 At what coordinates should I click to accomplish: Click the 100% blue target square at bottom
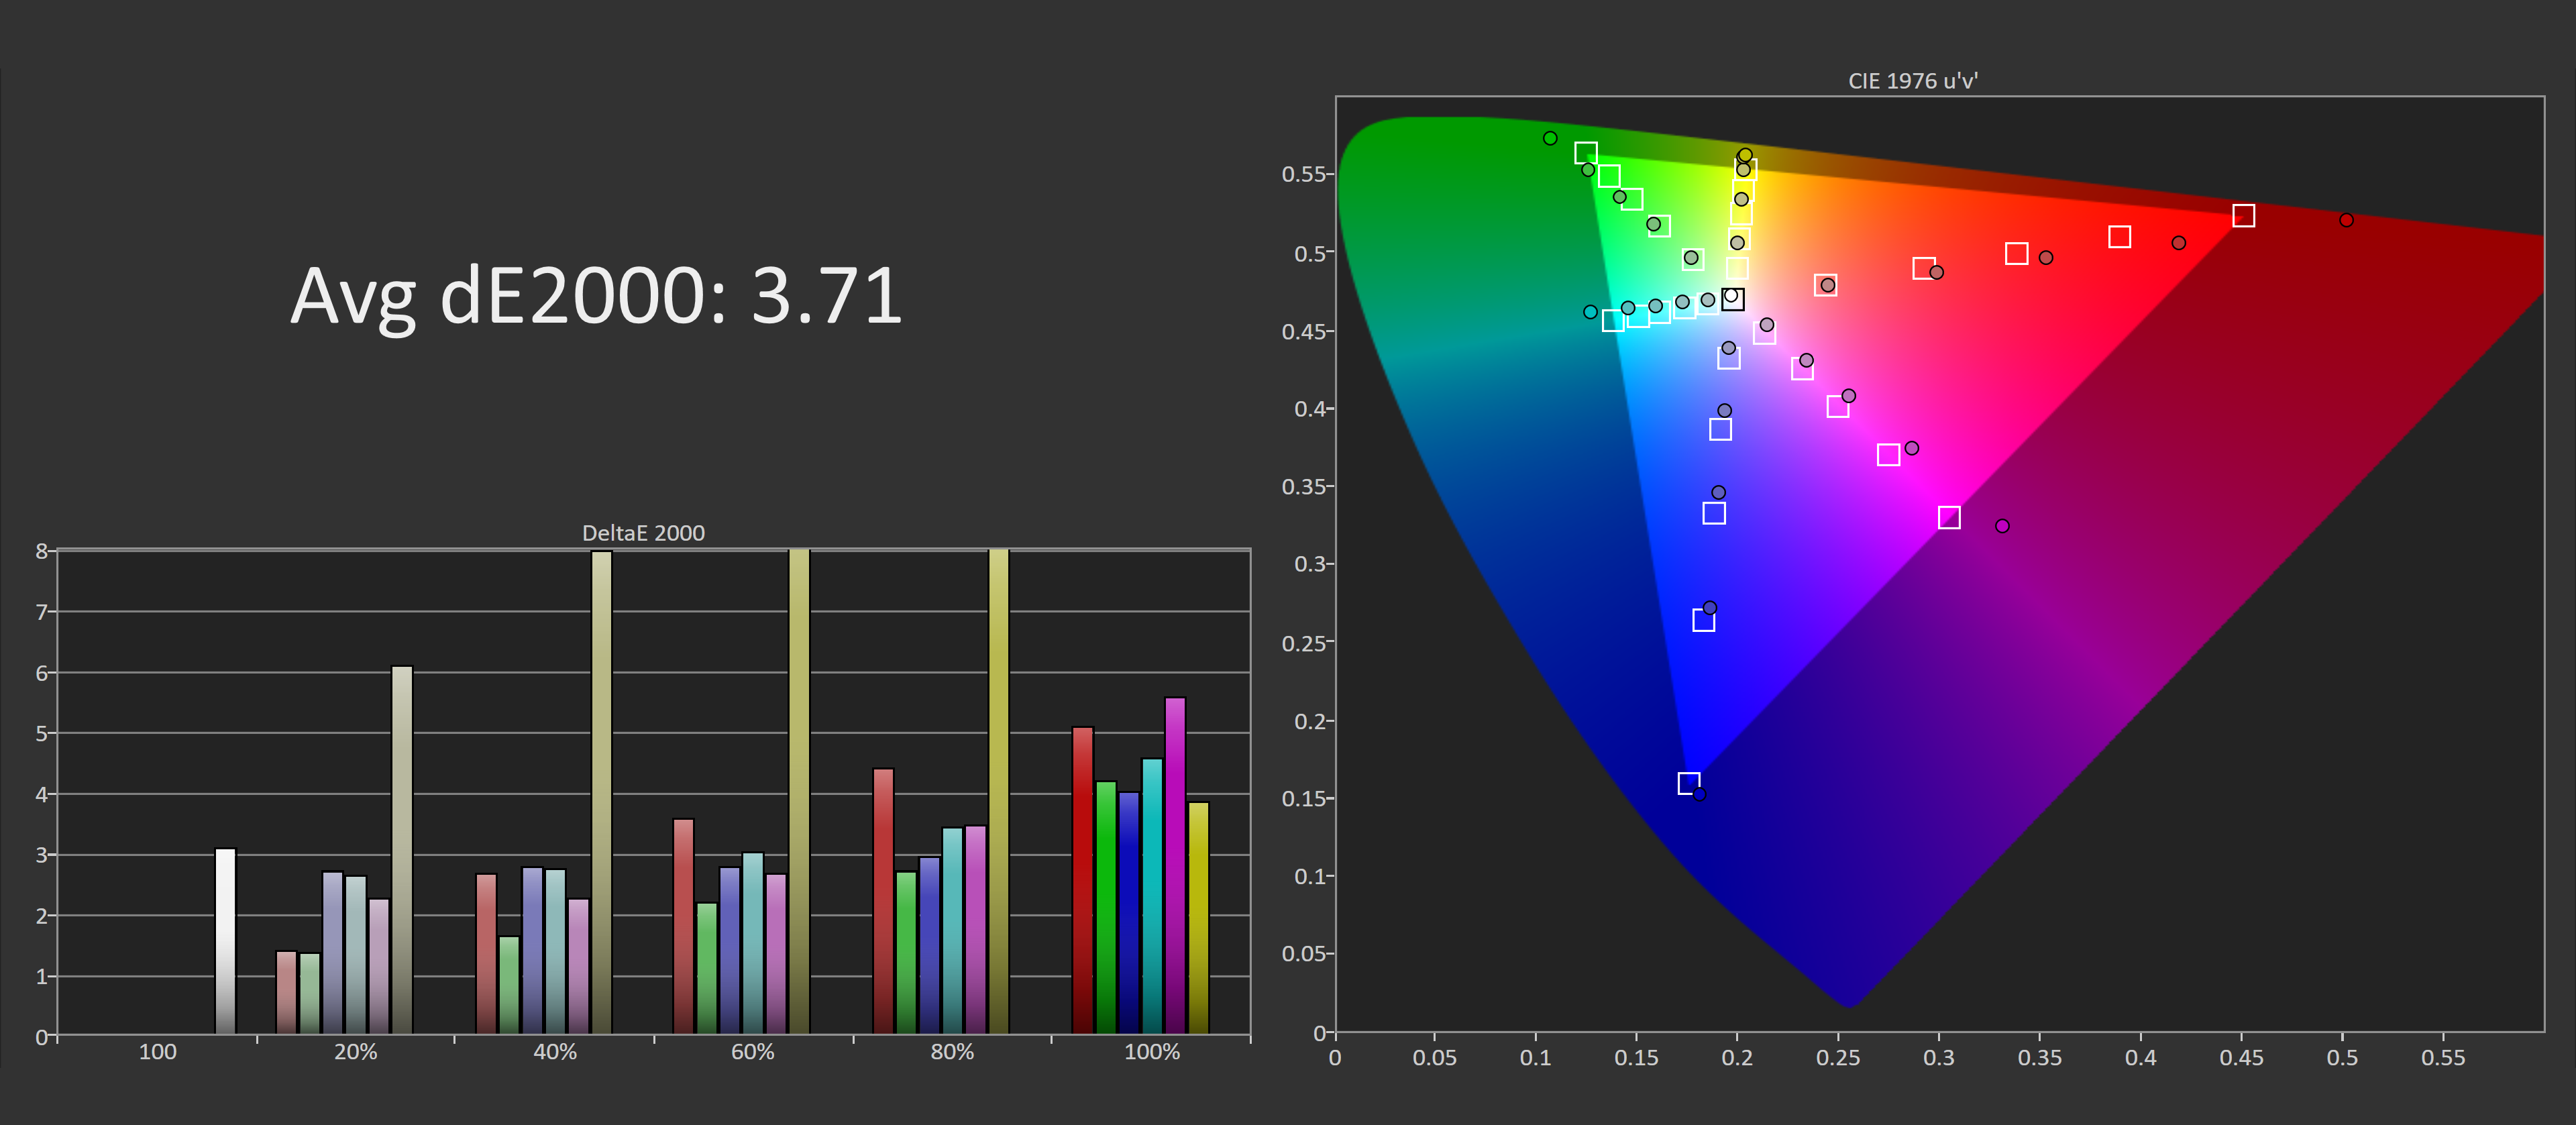click(1688, 783)
